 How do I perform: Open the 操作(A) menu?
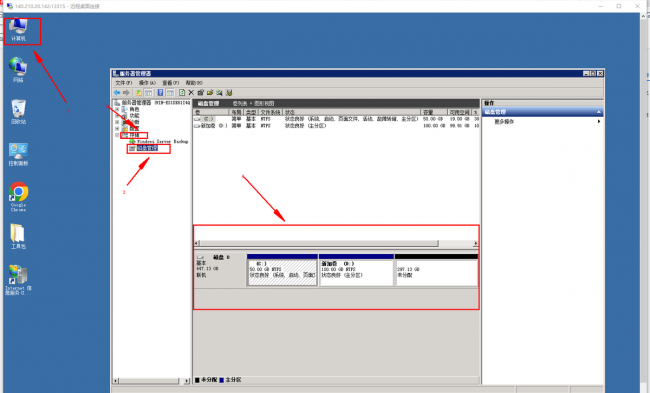coord(147,83)
